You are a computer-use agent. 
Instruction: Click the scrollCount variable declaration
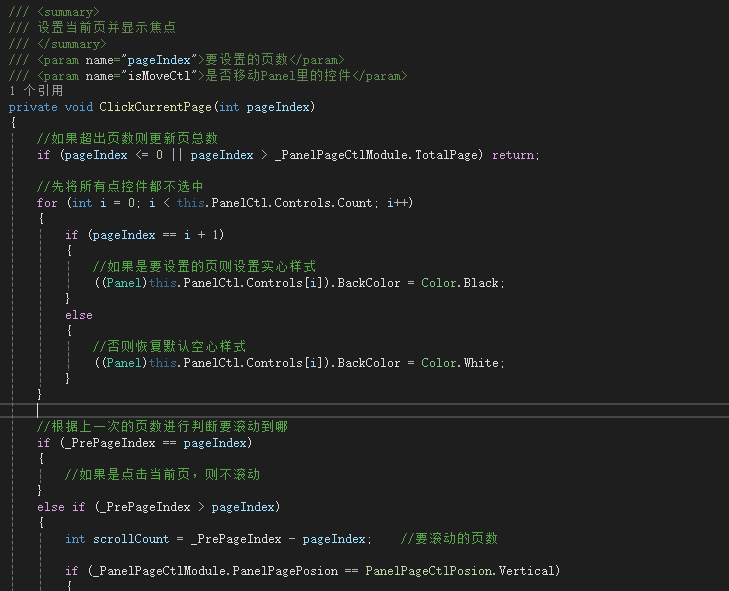(131, 539)
